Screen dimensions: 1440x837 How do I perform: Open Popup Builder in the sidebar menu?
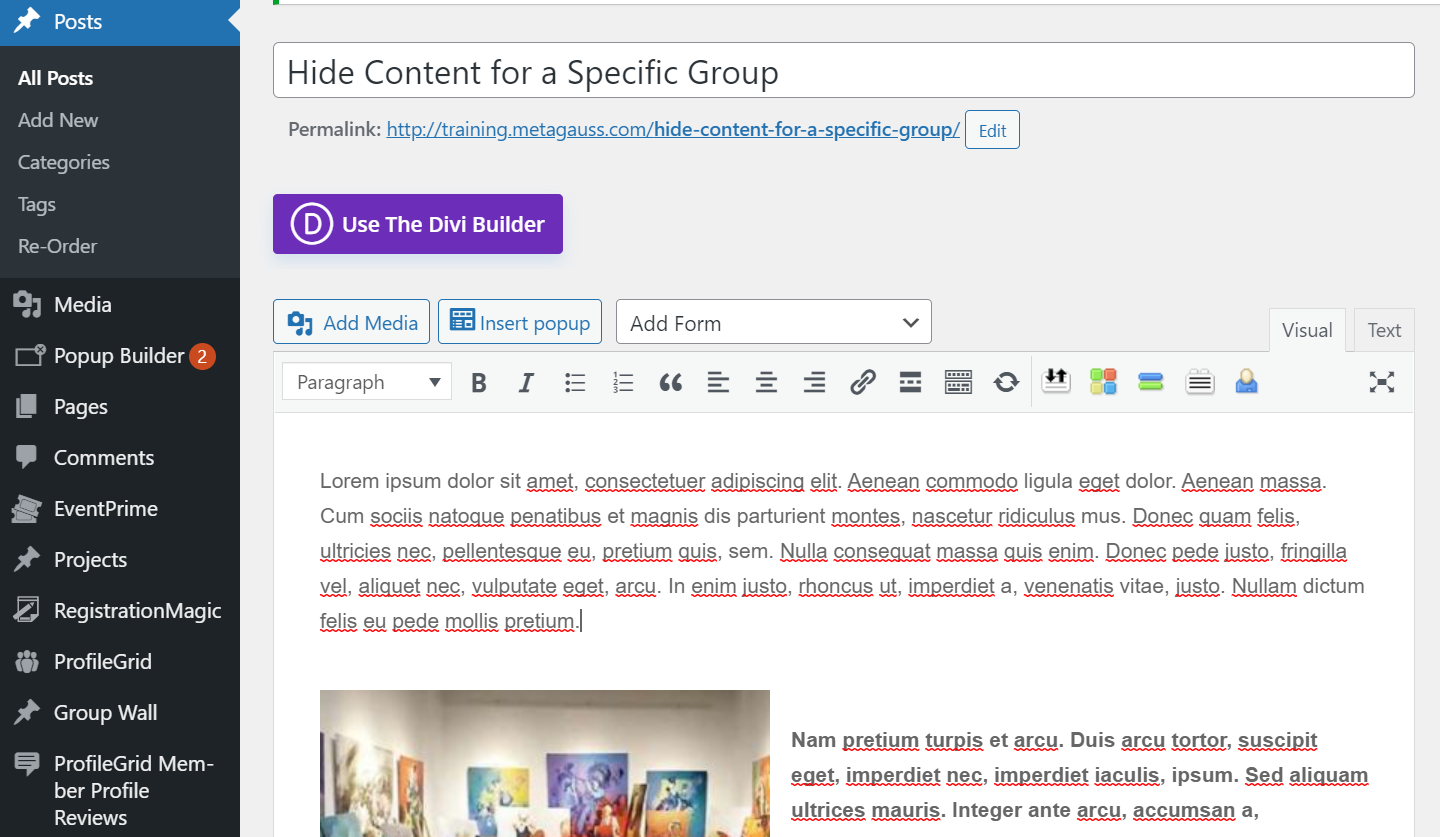point(119,356)
